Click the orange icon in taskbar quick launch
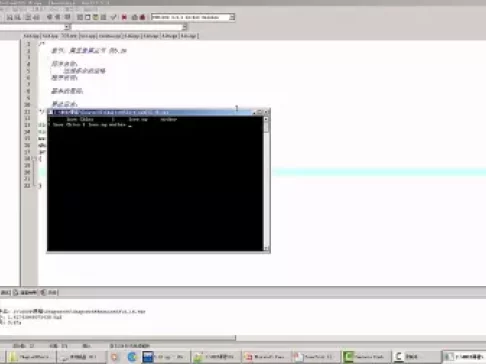 (x=114, y=357)
